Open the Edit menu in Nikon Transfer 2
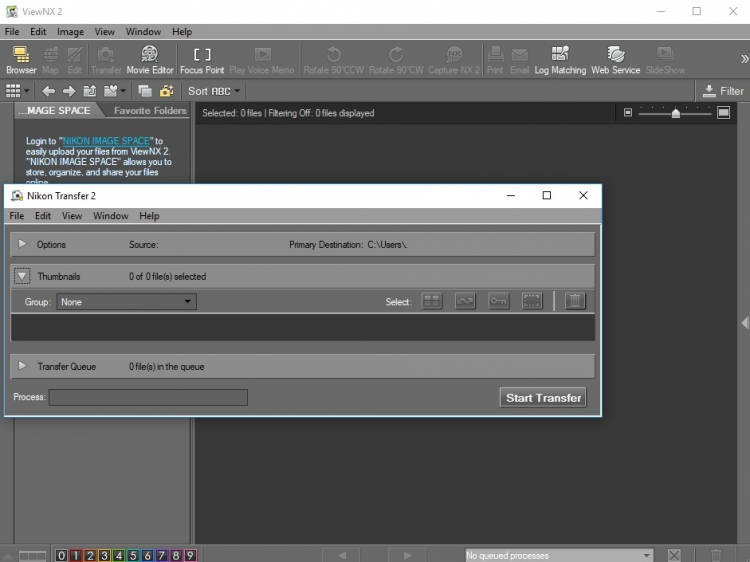The image size is (750, 562). [x=43, y=216]
